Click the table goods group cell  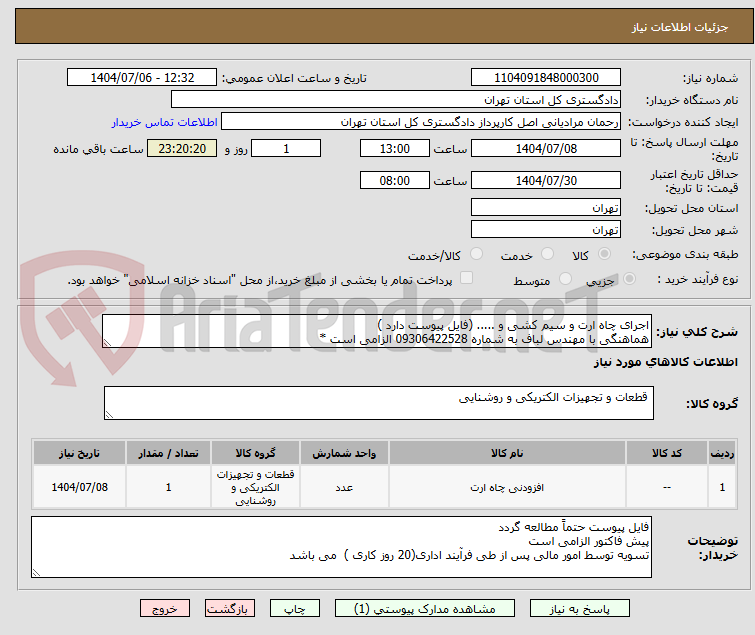(255, 487)
